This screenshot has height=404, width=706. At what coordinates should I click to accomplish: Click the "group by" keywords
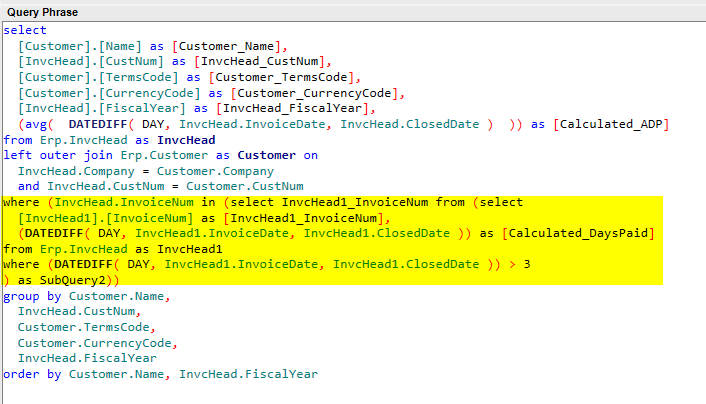pyautogui.click(x=32, y=296)
